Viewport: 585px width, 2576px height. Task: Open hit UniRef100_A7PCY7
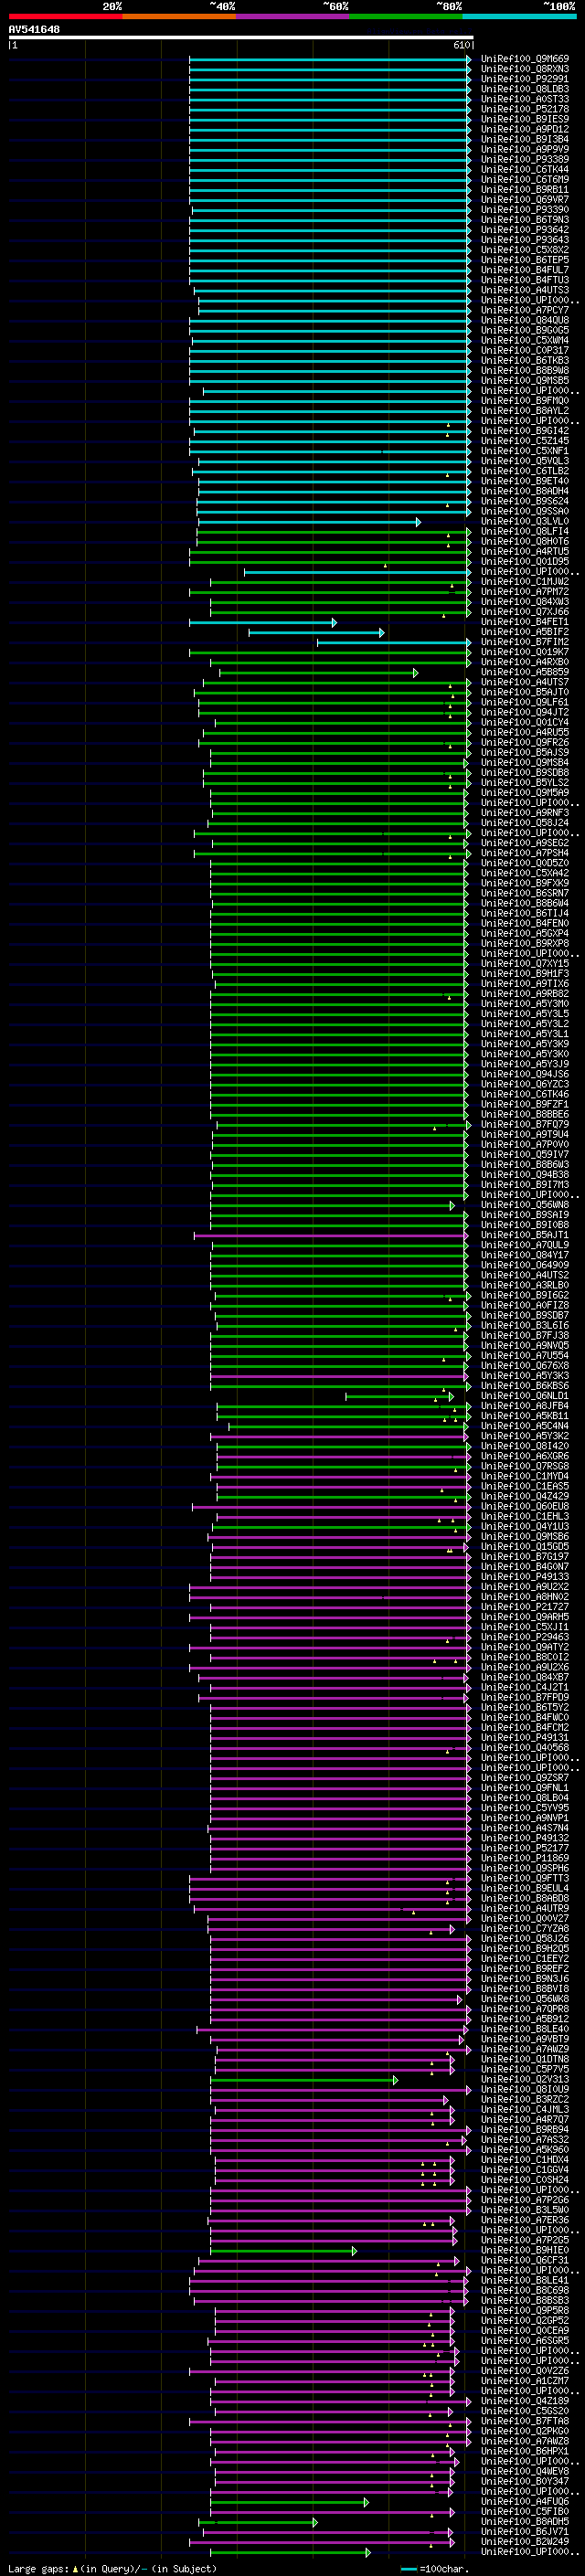[525, 310]
